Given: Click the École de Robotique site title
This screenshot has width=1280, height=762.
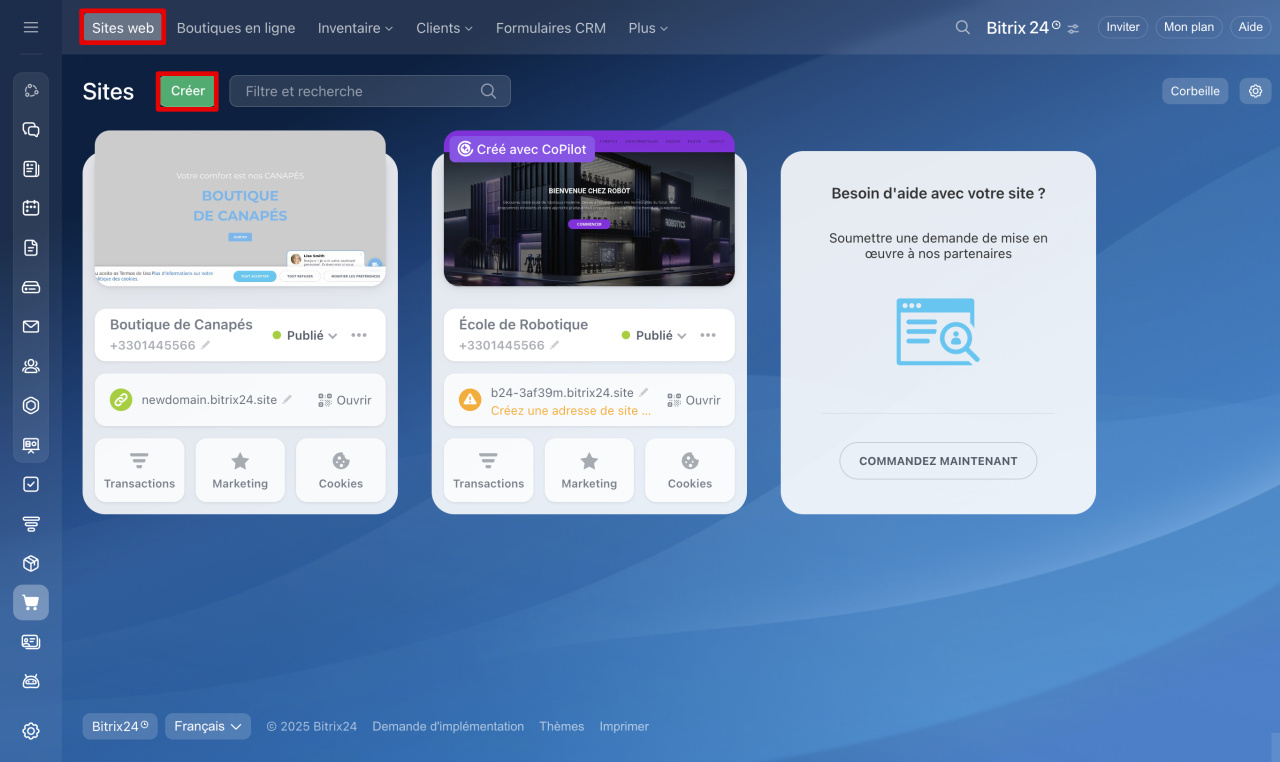Looking at the screenshot, I should coord(523,325).
